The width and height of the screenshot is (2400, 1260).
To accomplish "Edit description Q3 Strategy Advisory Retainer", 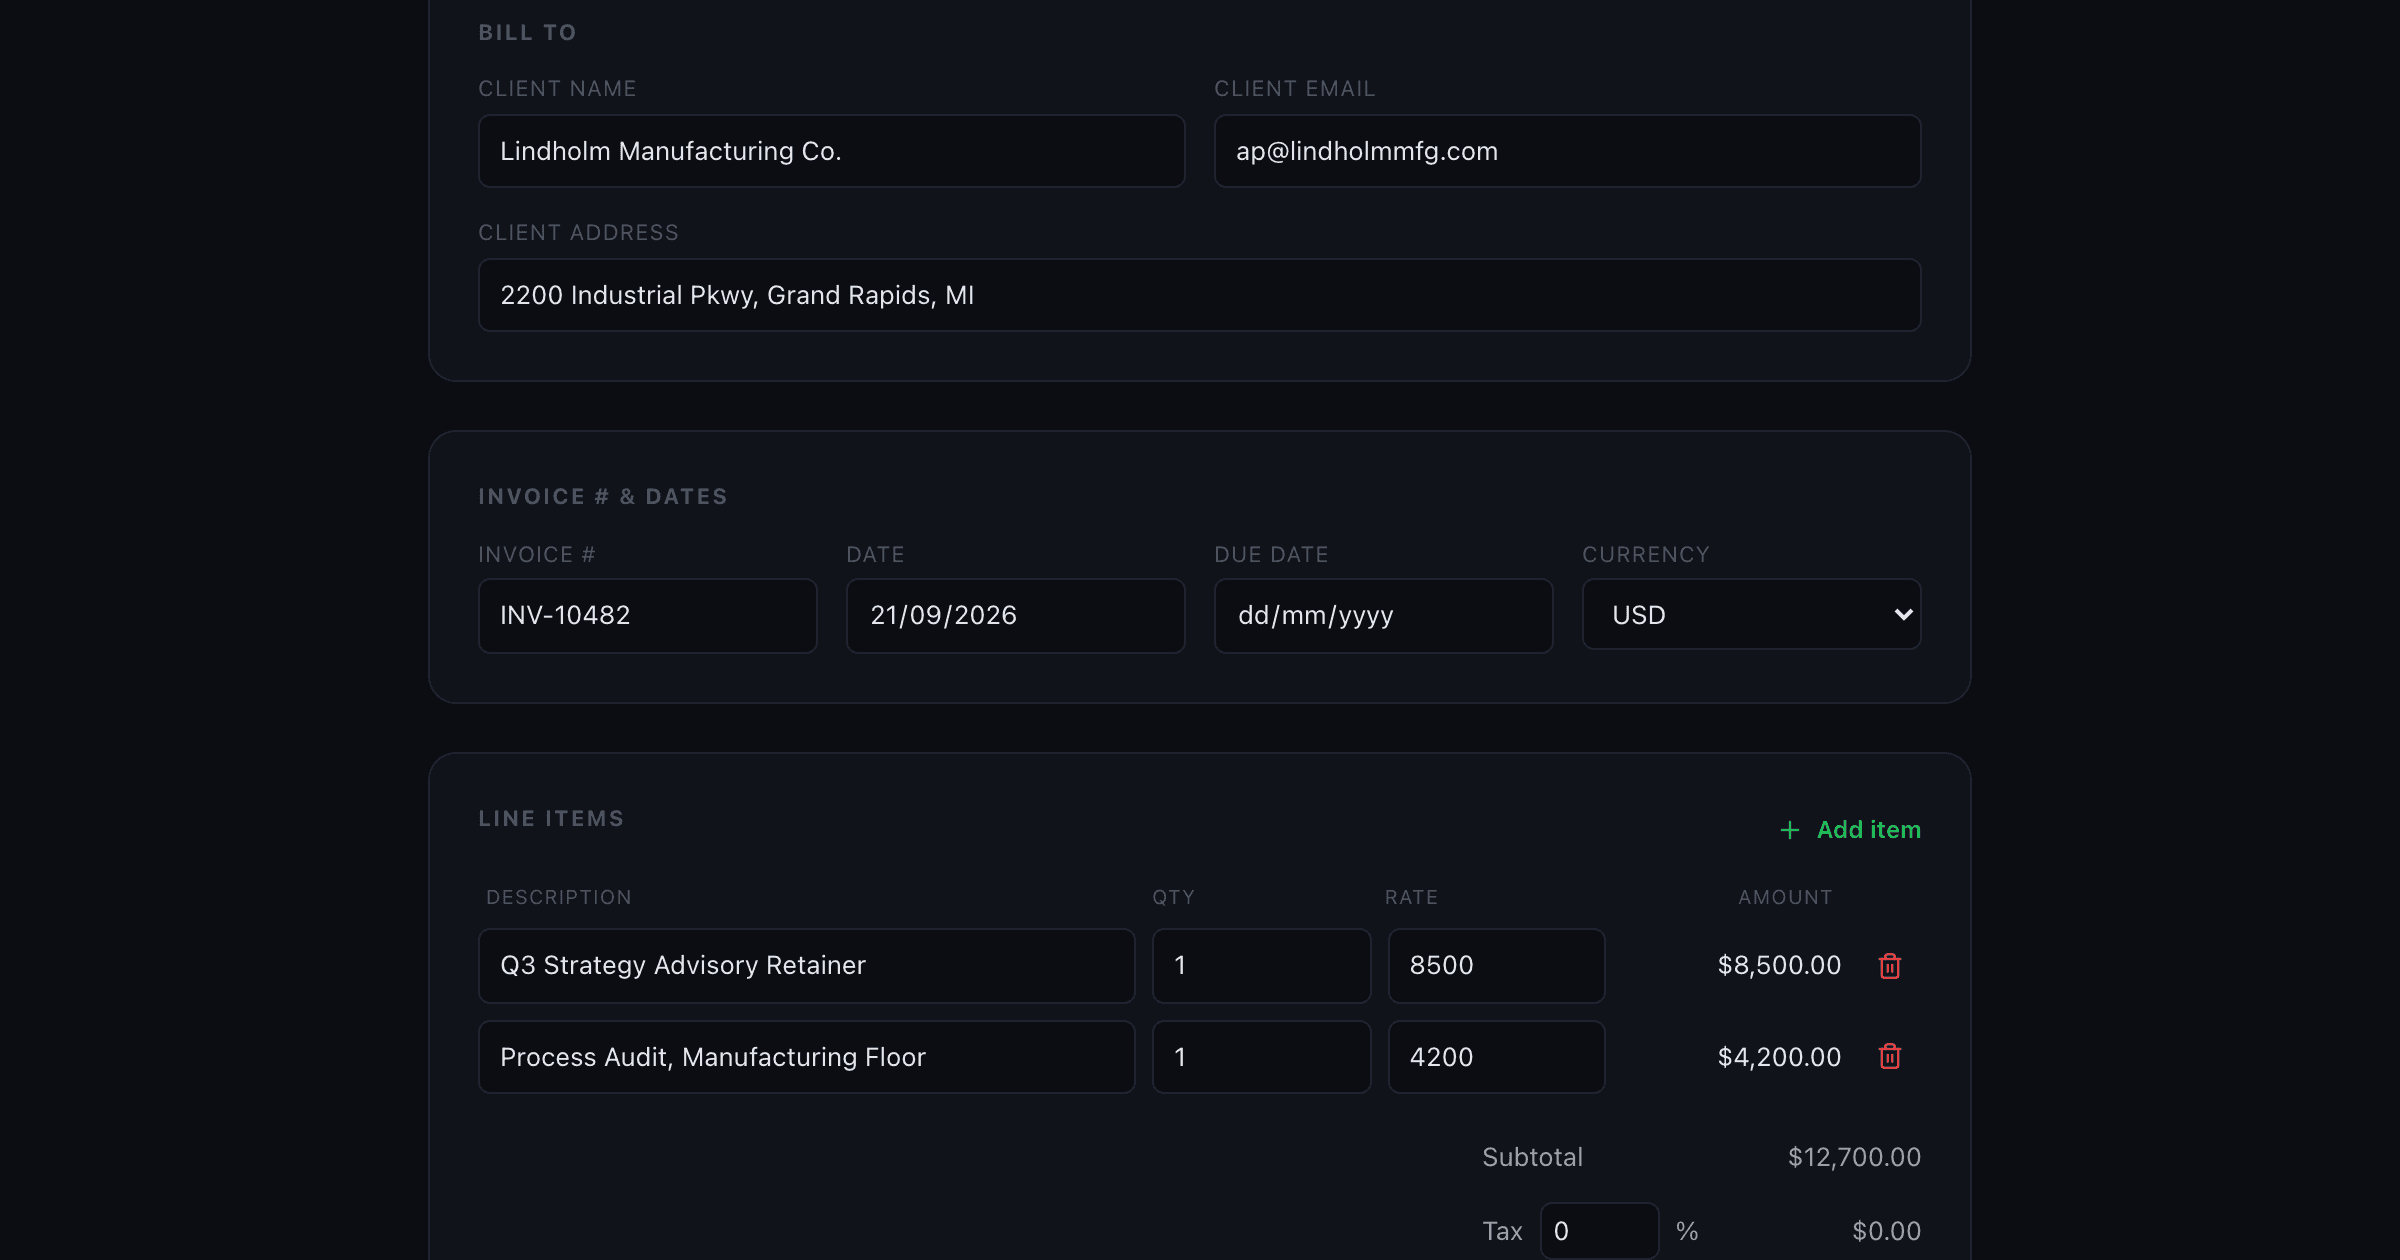I will (x=806, y=966).
